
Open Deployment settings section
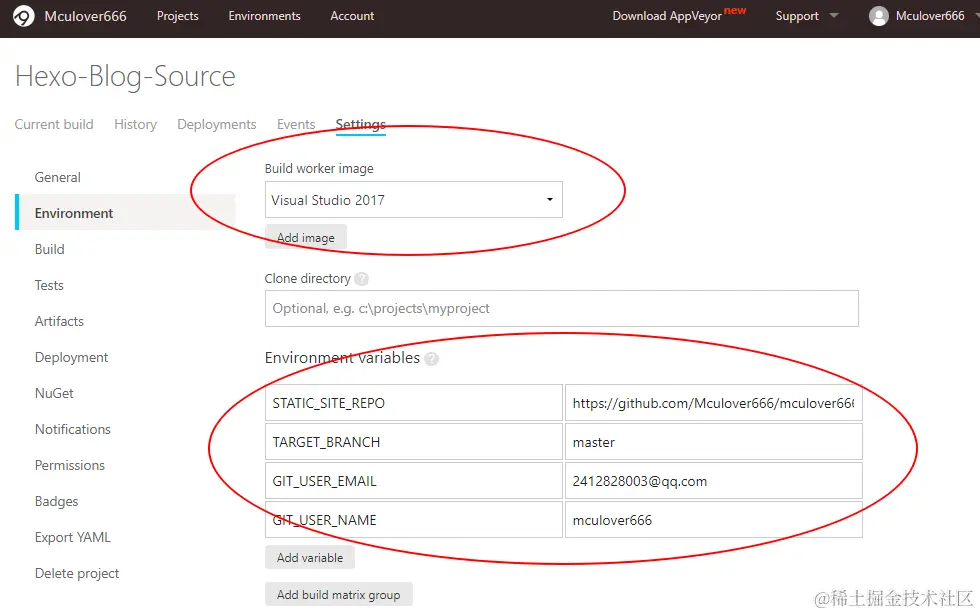click(x=71, y=358)
